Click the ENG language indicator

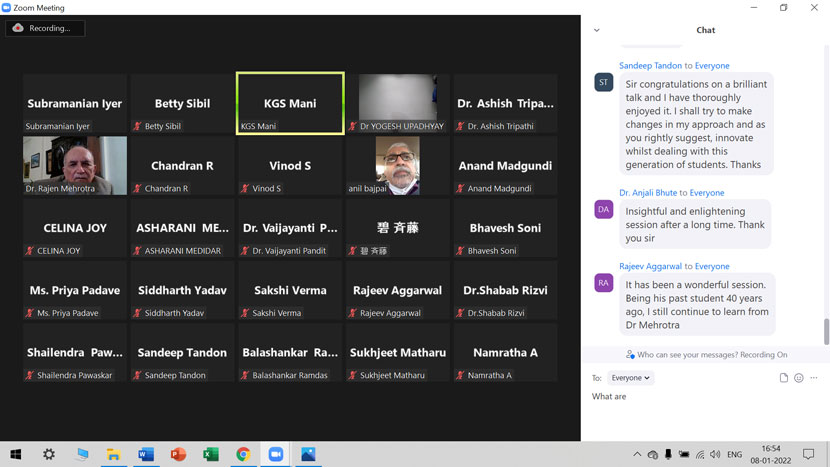735,455
